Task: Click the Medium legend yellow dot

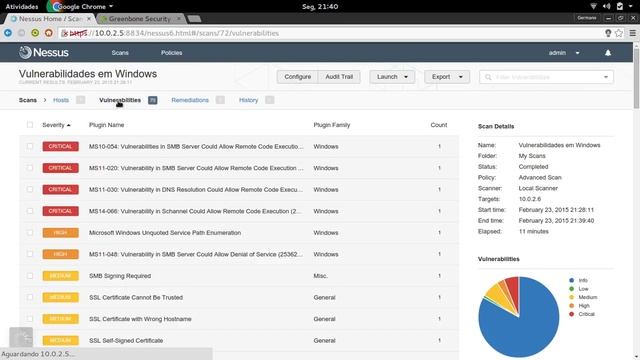Action: click(x=571, y=297)
